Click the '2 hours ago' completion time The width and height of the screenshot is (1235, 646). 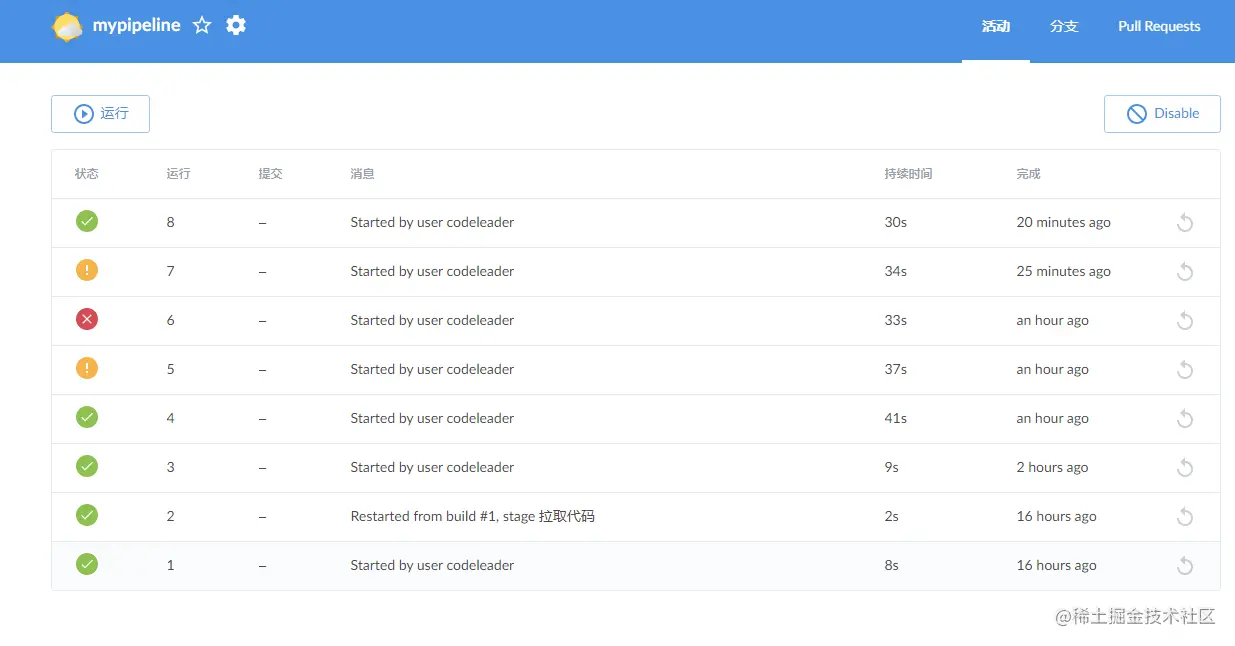1053,467
